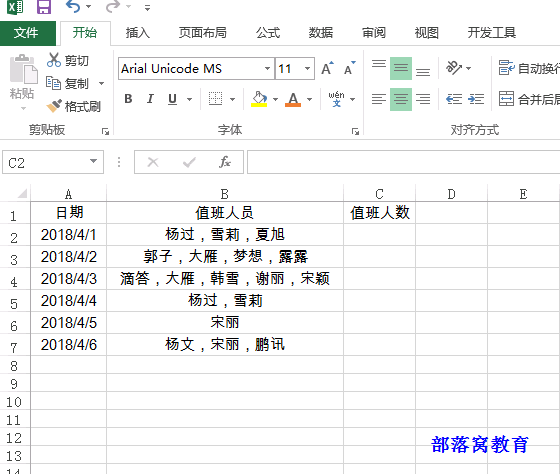
Task: Toggle Underline formatting
Action: click(172, 99)
